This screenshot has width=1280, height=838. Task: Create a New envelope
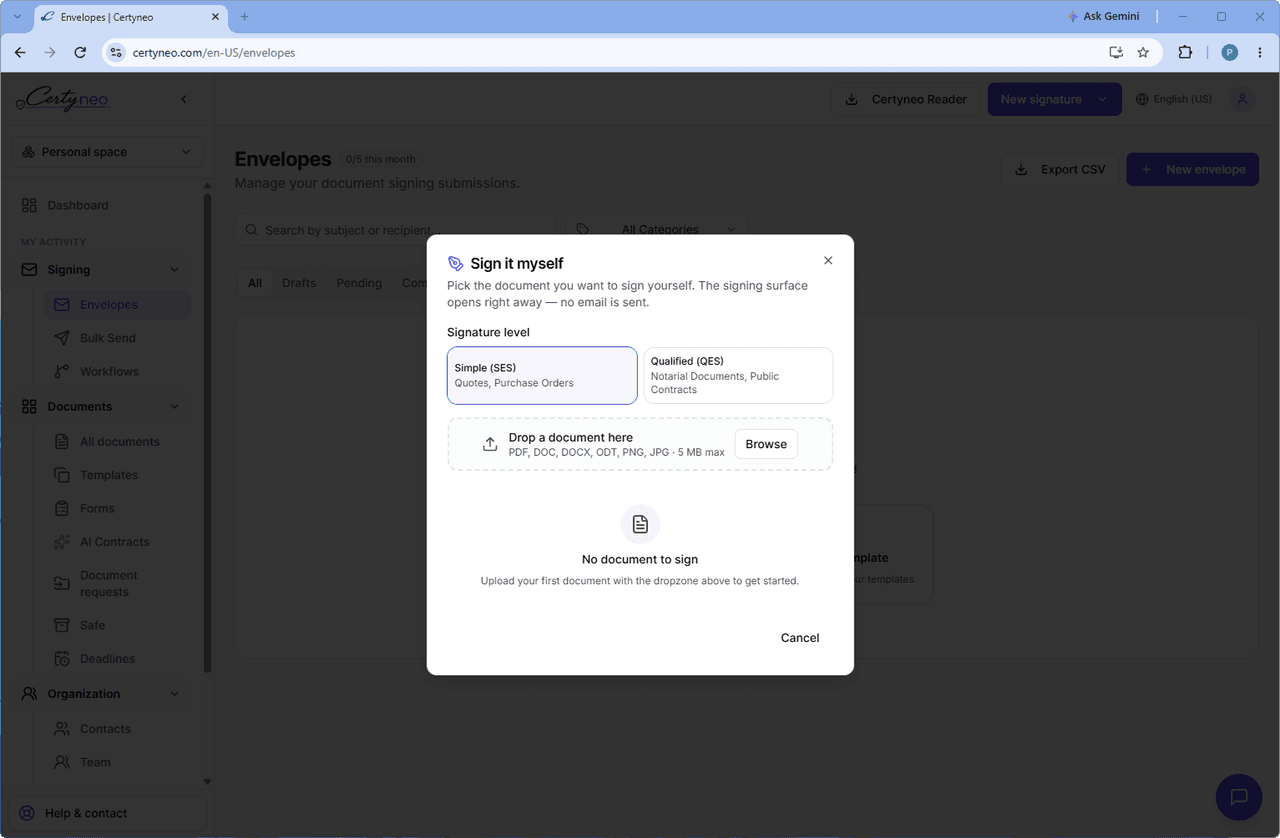[1193, 169]
